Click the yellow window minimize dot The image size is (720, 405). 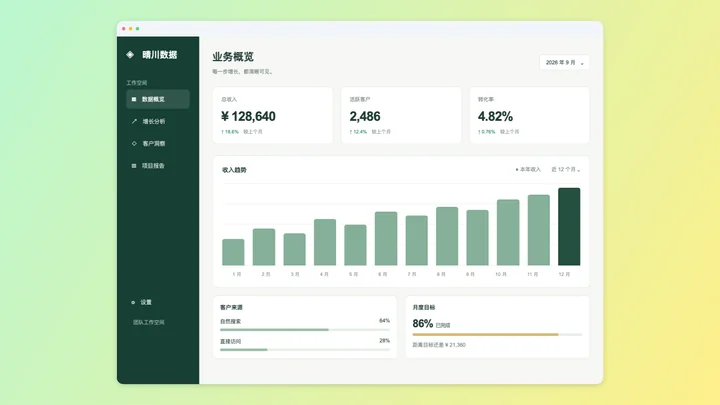tap(130, 28)
